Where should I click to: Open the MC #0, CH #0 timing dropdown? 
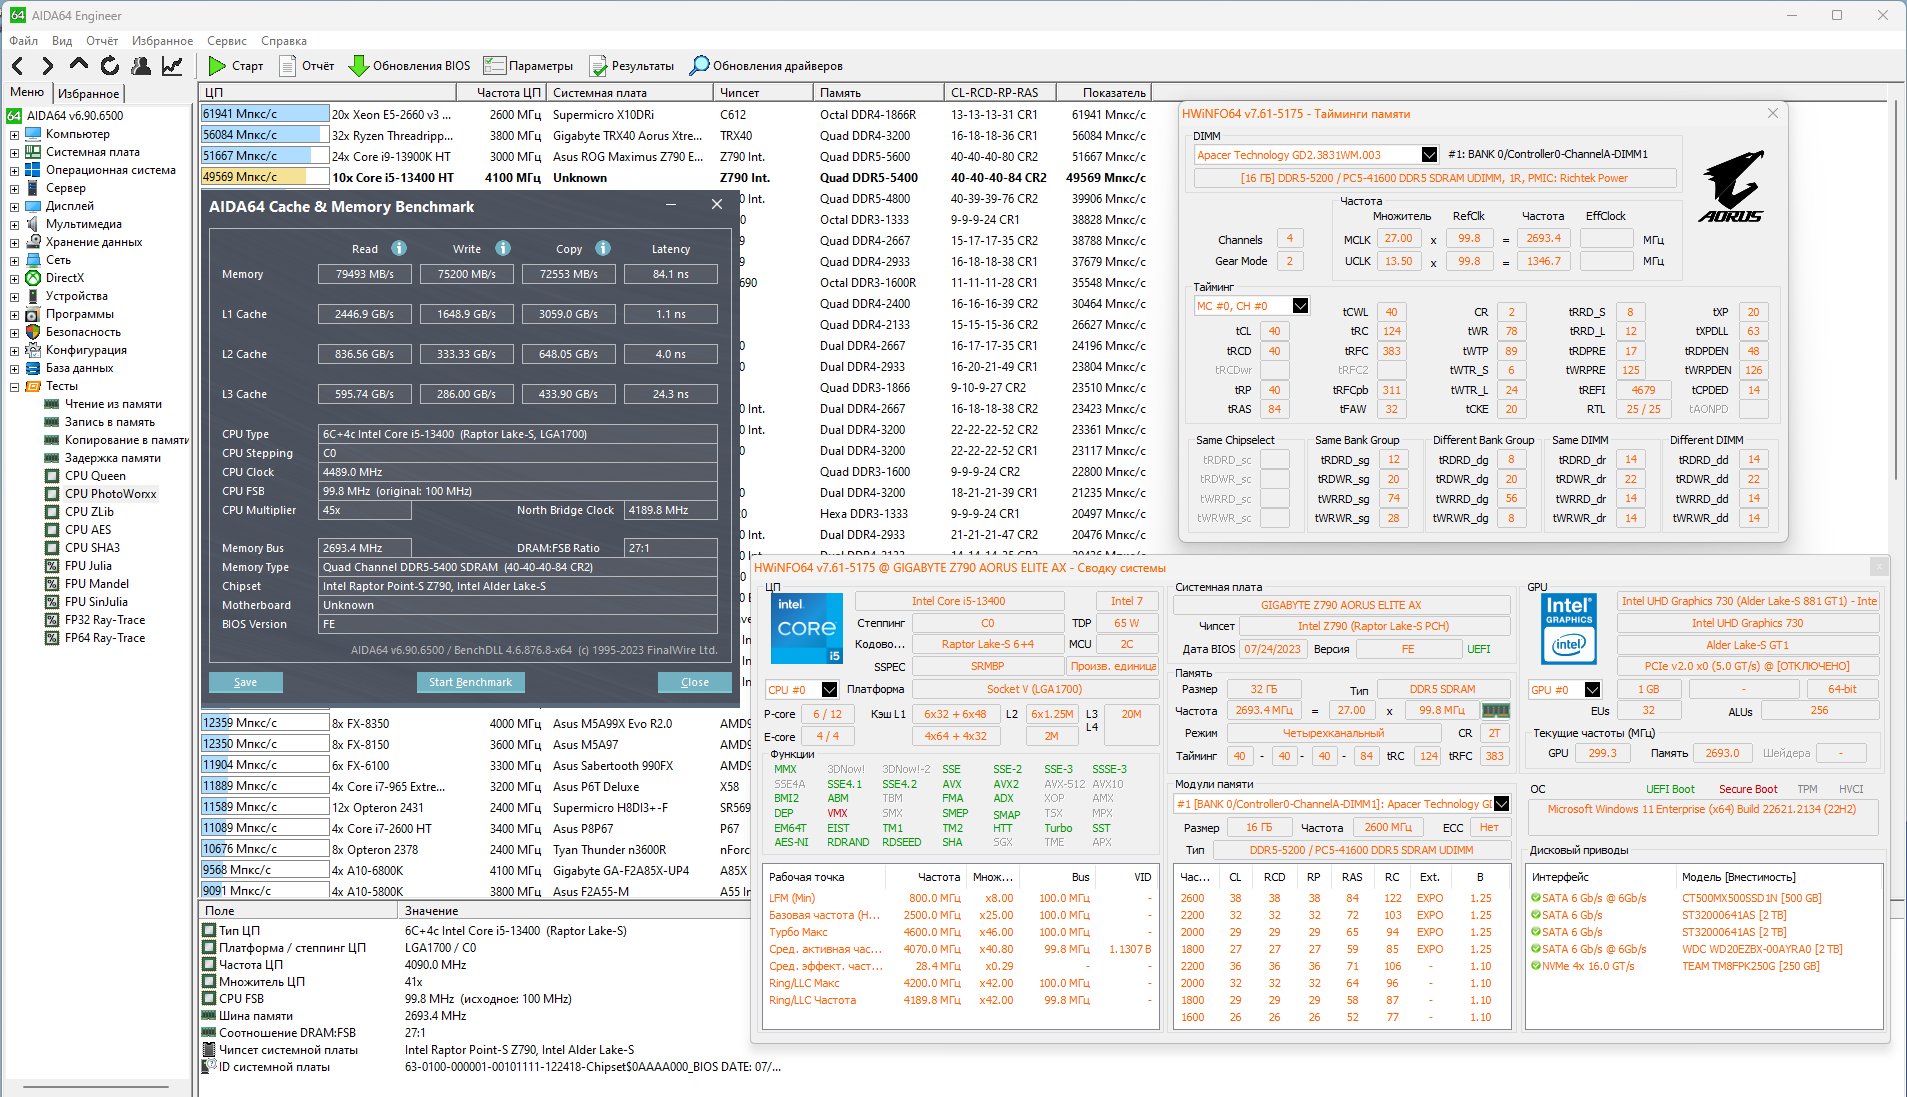coord(1300,306)
